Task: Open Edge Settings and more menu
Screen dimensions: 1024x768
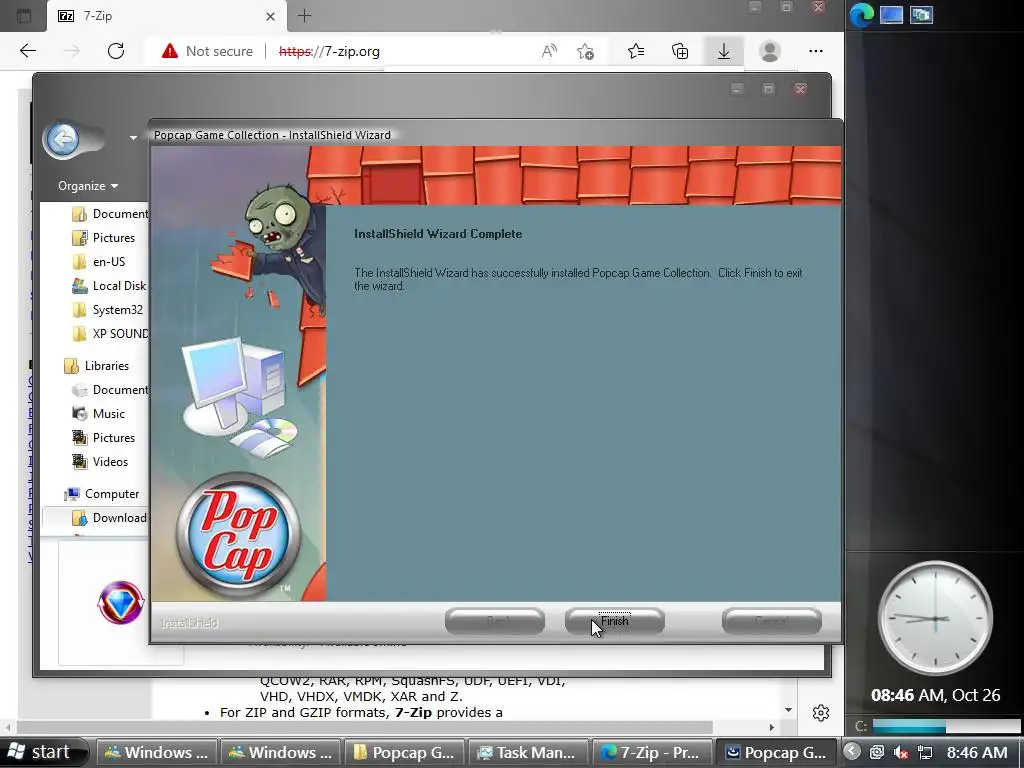Action: click(x=816, y=51)
